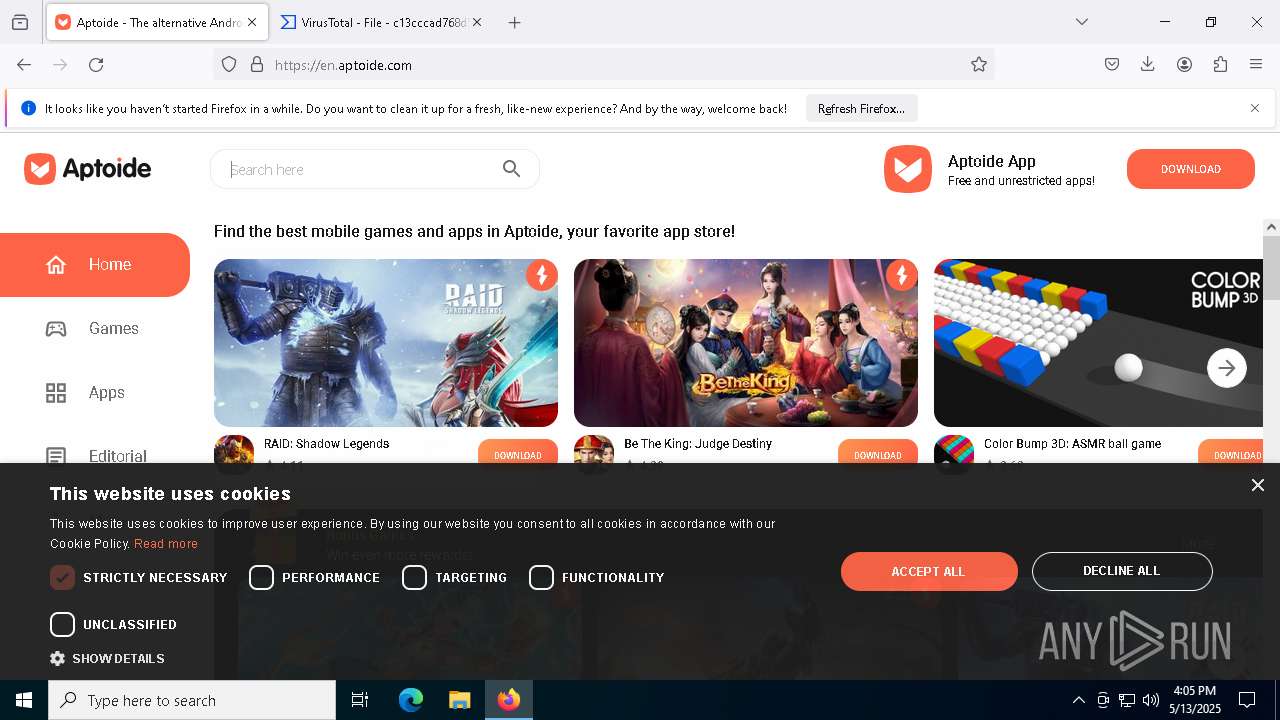
Task: Open the Games sidebar section
Action: pos(95,328)
